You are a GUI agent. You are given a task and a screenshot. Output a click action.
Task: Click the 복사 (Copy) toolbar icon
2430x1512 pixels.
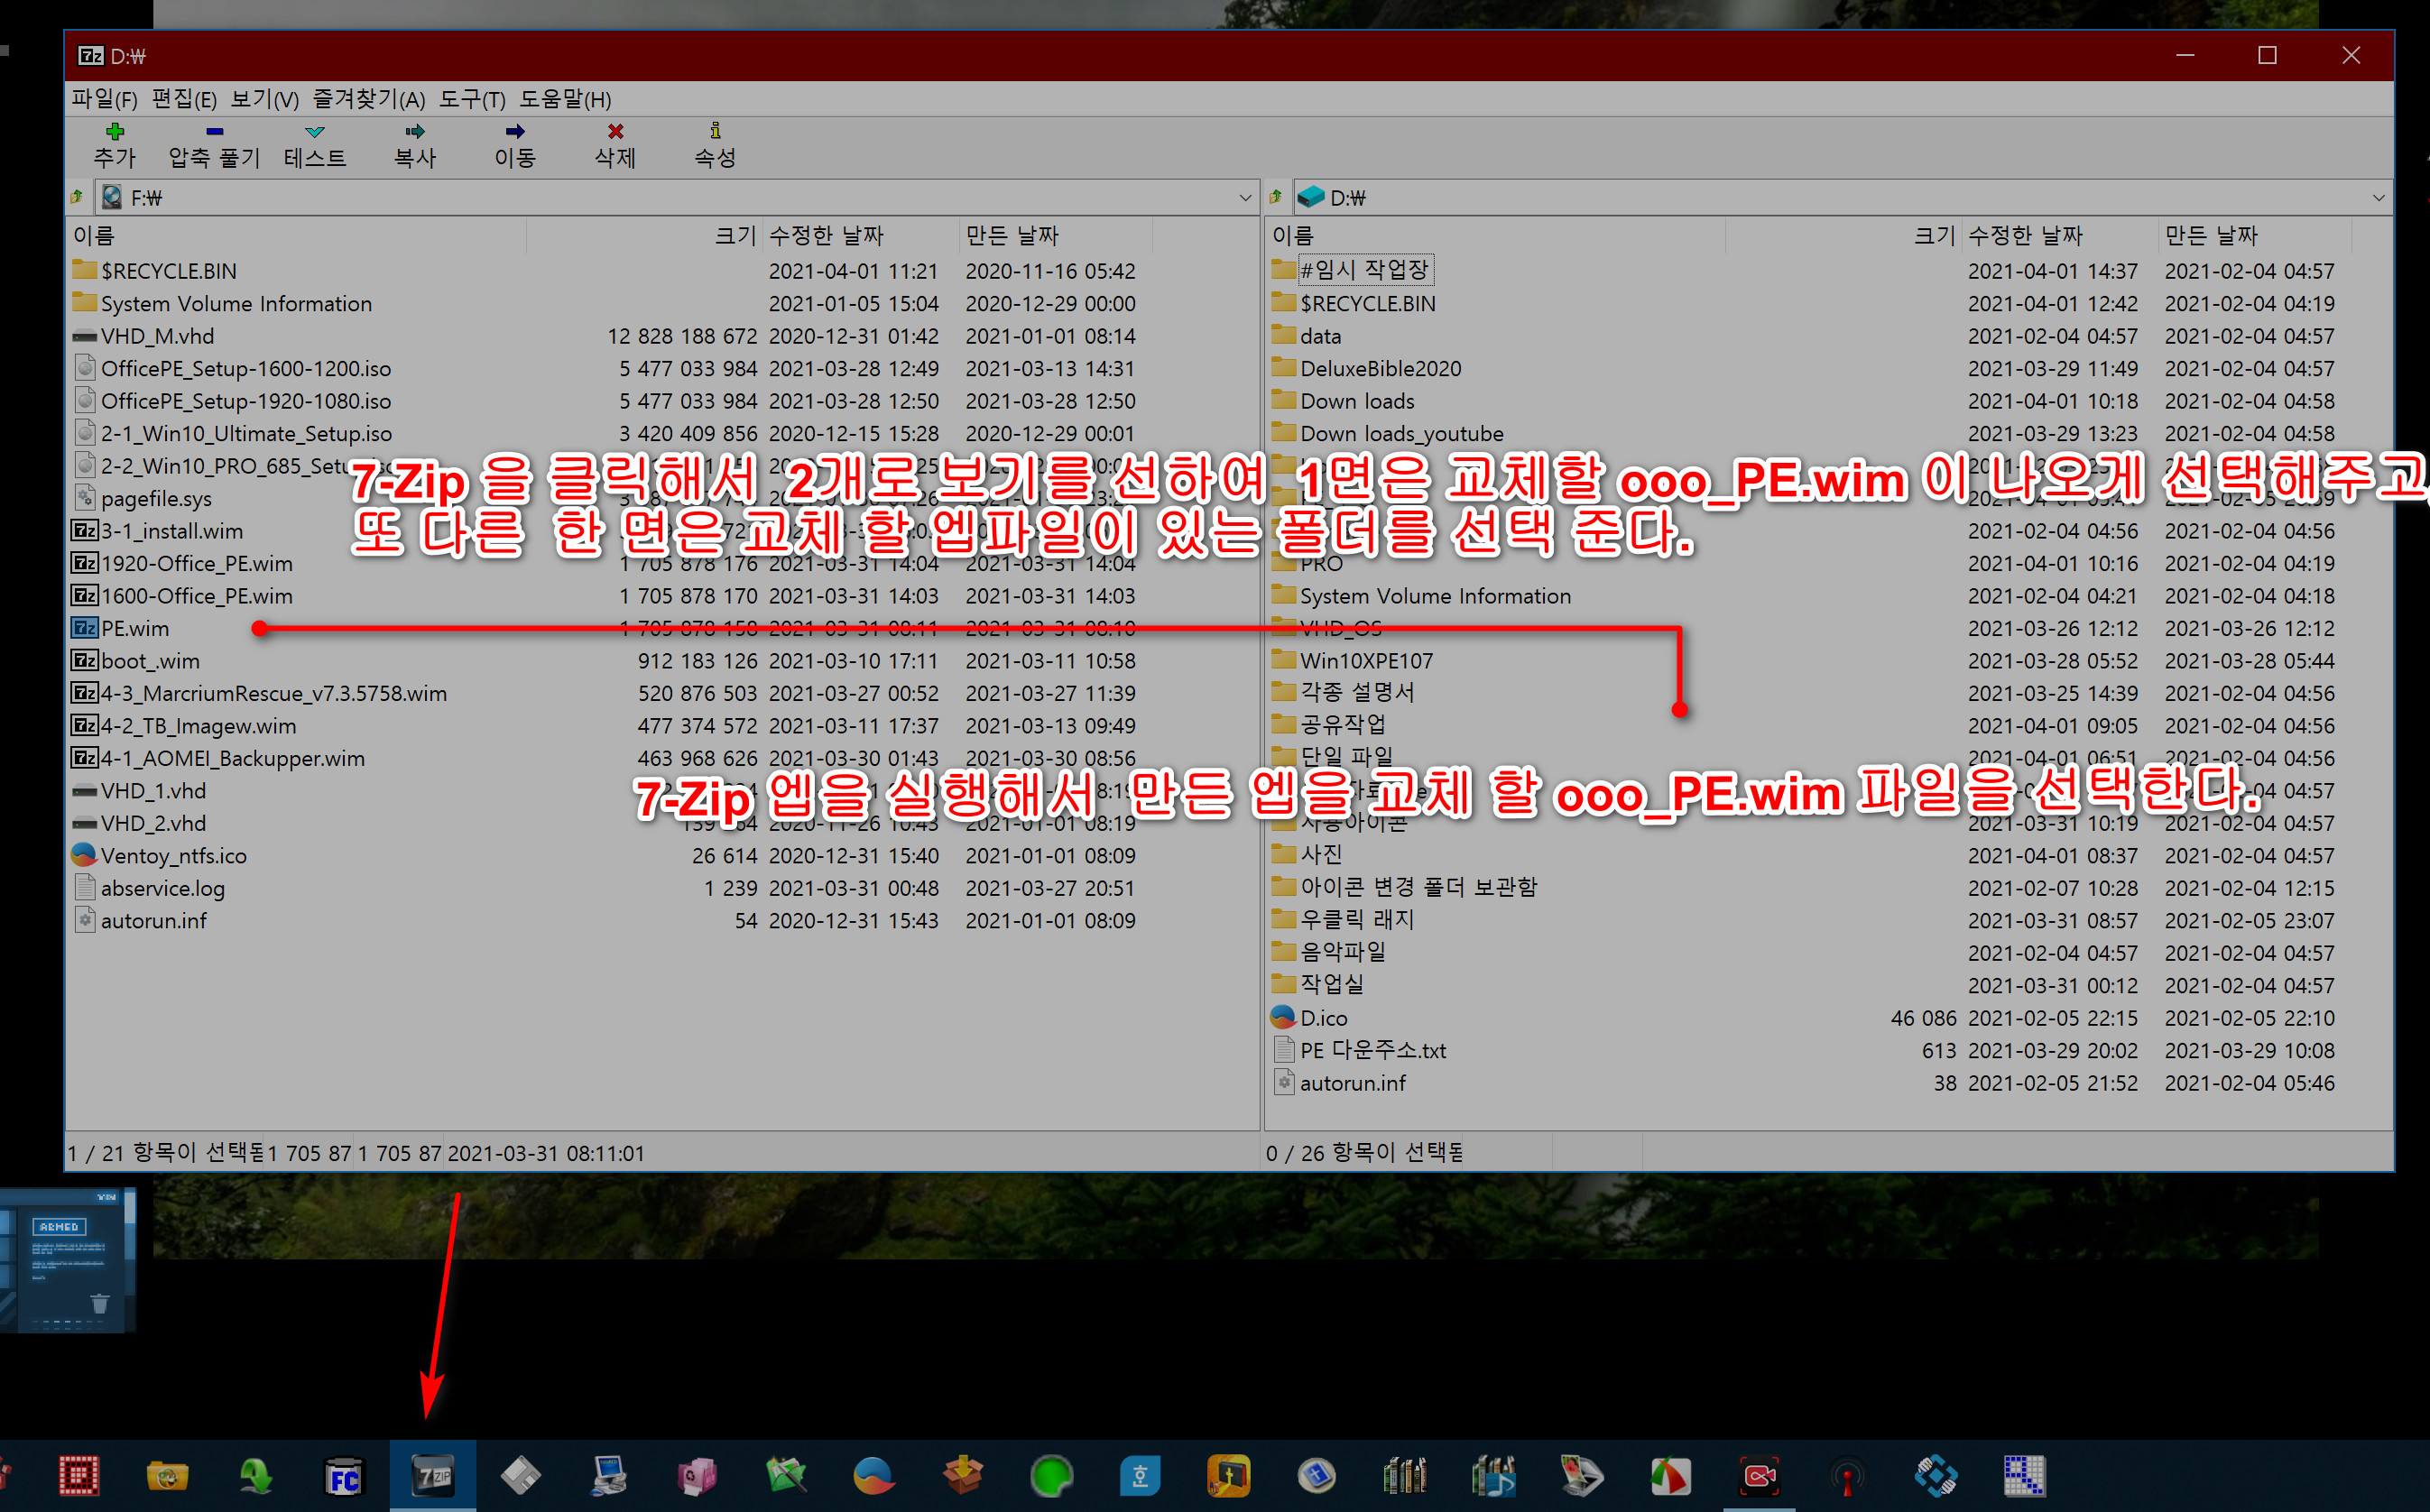[x=414, y=146]
